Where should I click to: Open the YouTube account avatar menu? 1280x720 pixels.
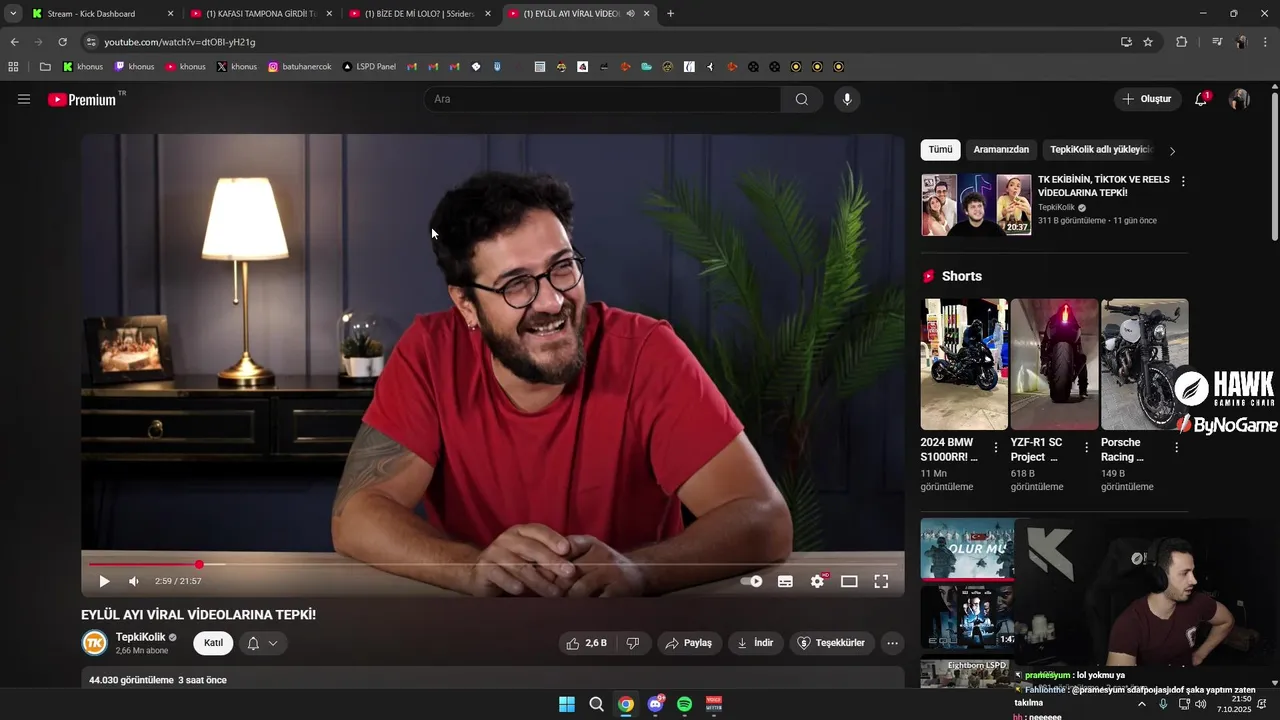click(1239, 99)
